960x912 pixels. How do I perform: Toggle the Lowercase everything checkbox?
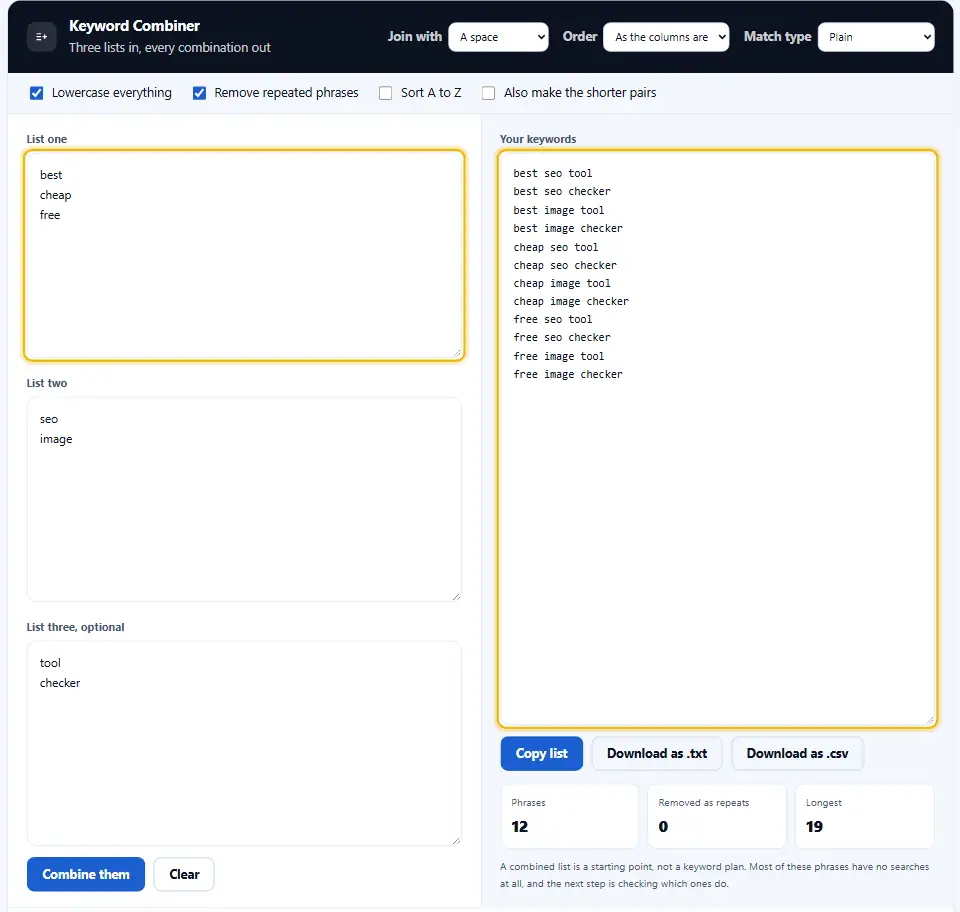coord(37,93)
